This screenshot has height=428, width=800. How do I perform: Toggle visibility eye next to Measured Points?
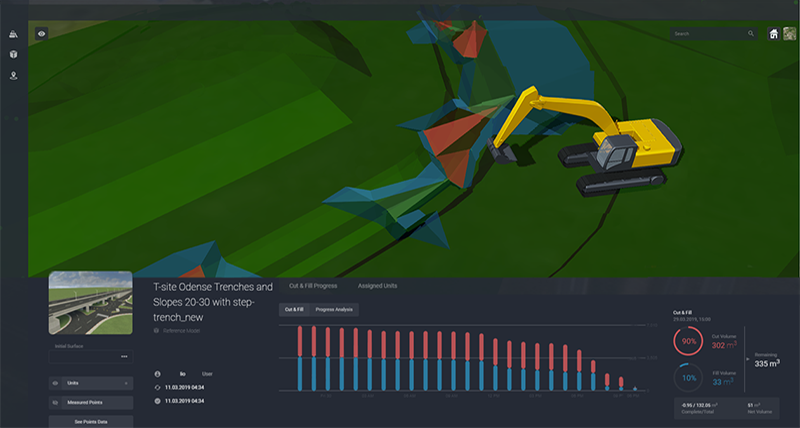pyautogui.click(x=55, y=402)
